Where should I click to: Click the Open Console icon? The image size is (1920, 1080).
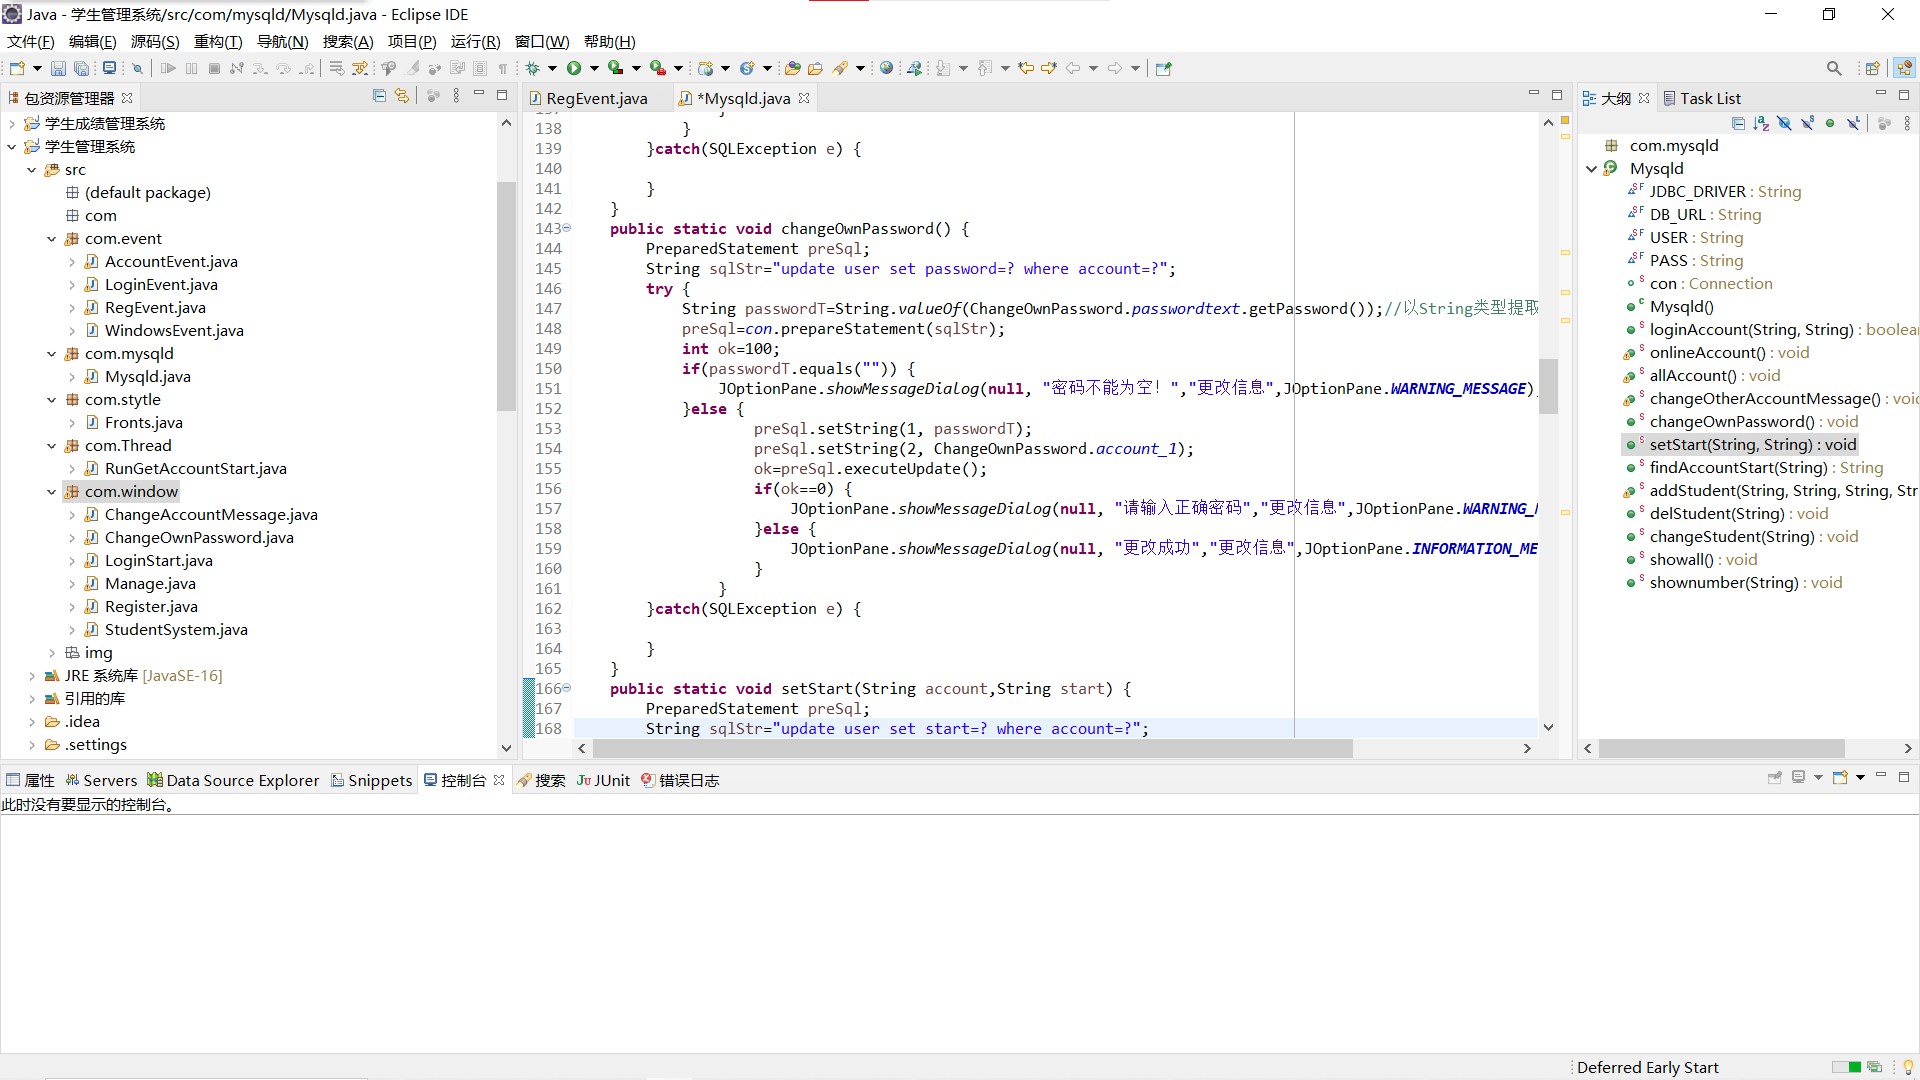pyautogui.click(x=1840, y=778)
